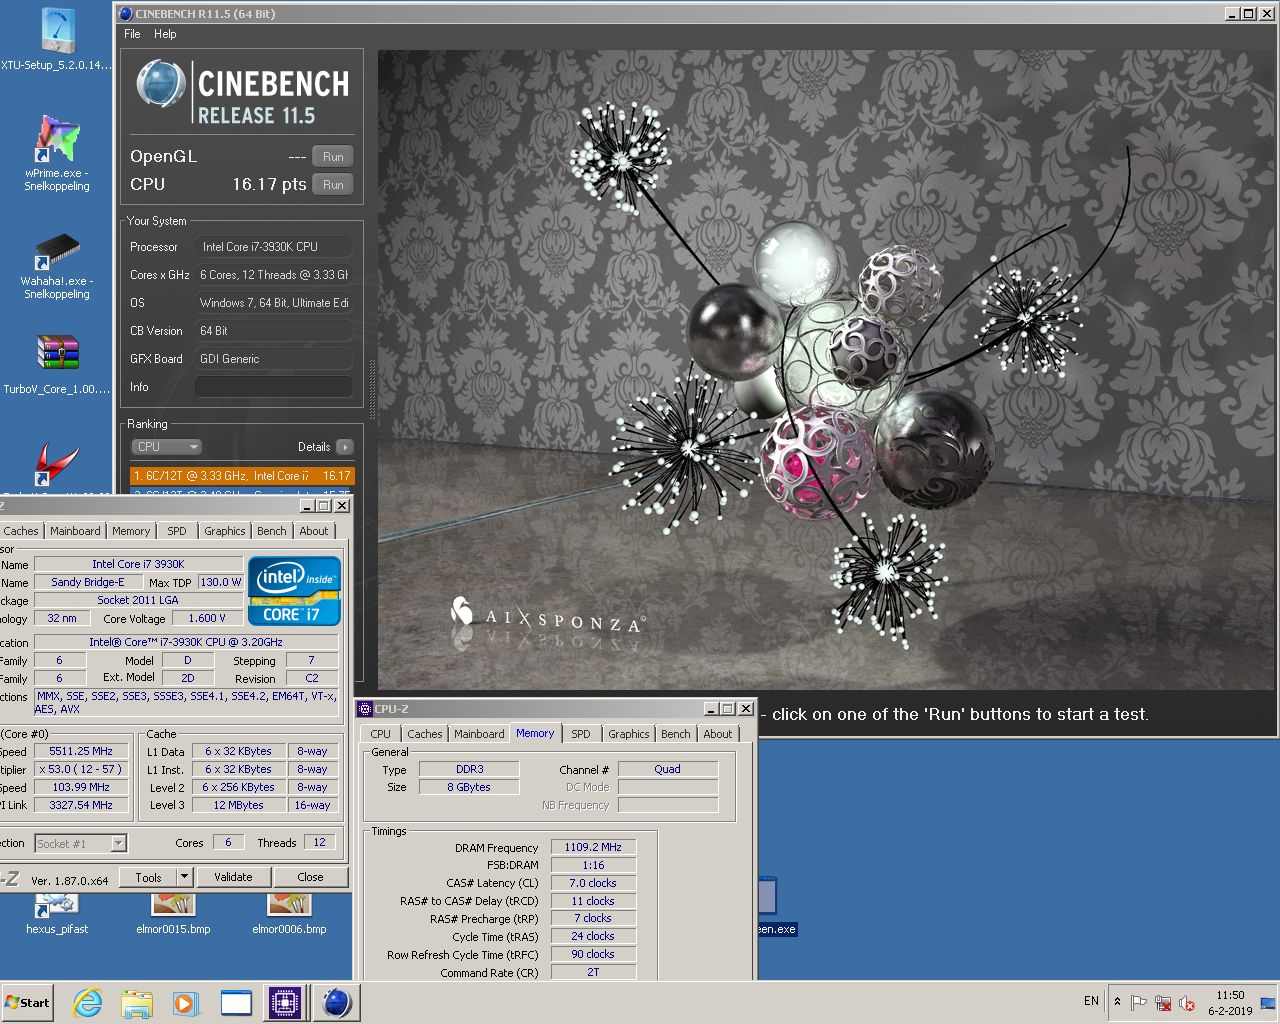This screenshot has width=1280, height=1024.
Task: Select Memory tab in front CPU-Z
Action: pos(535,733)
